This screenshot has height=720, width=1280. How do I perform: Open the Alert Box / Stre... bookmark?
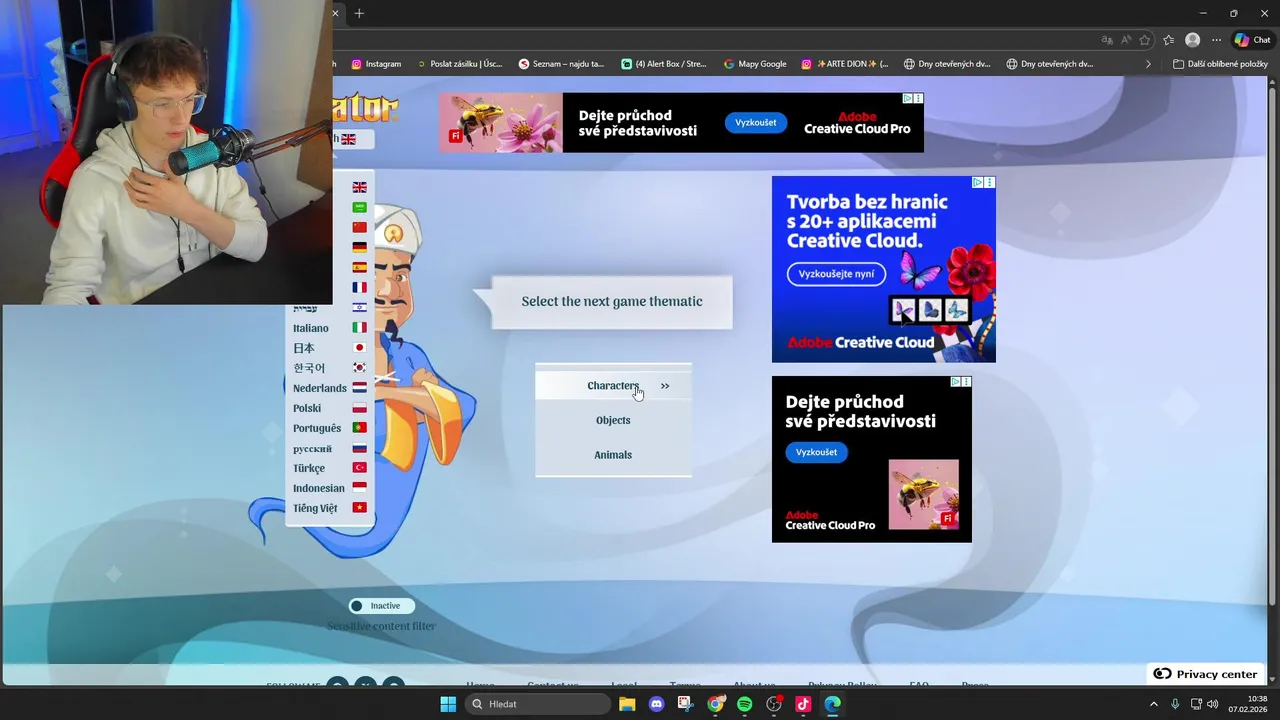click(664, 64)
